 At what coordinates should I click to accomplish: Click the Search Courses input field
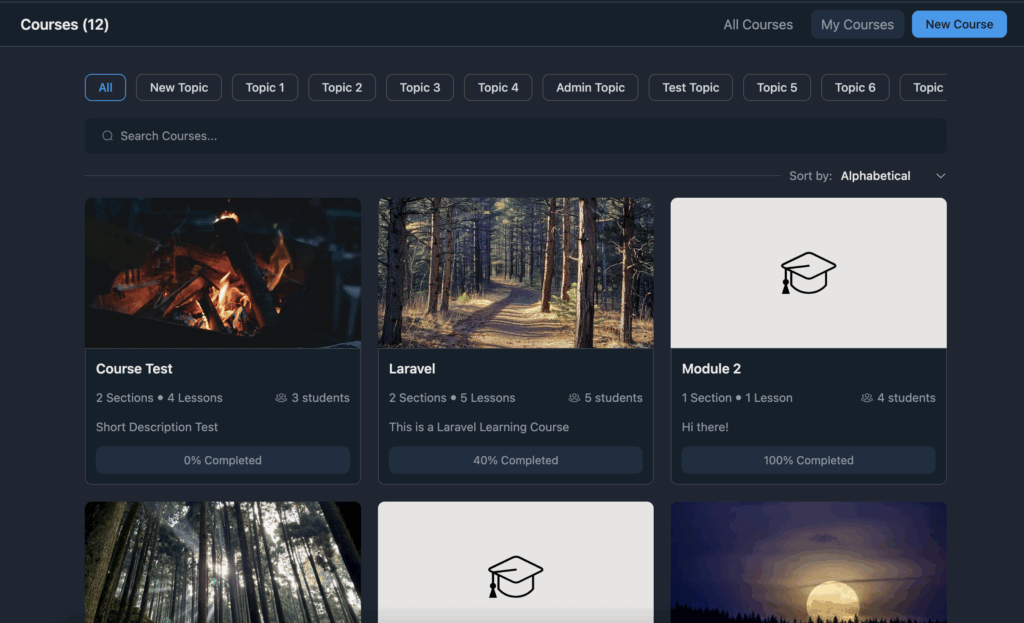(400, 135)
